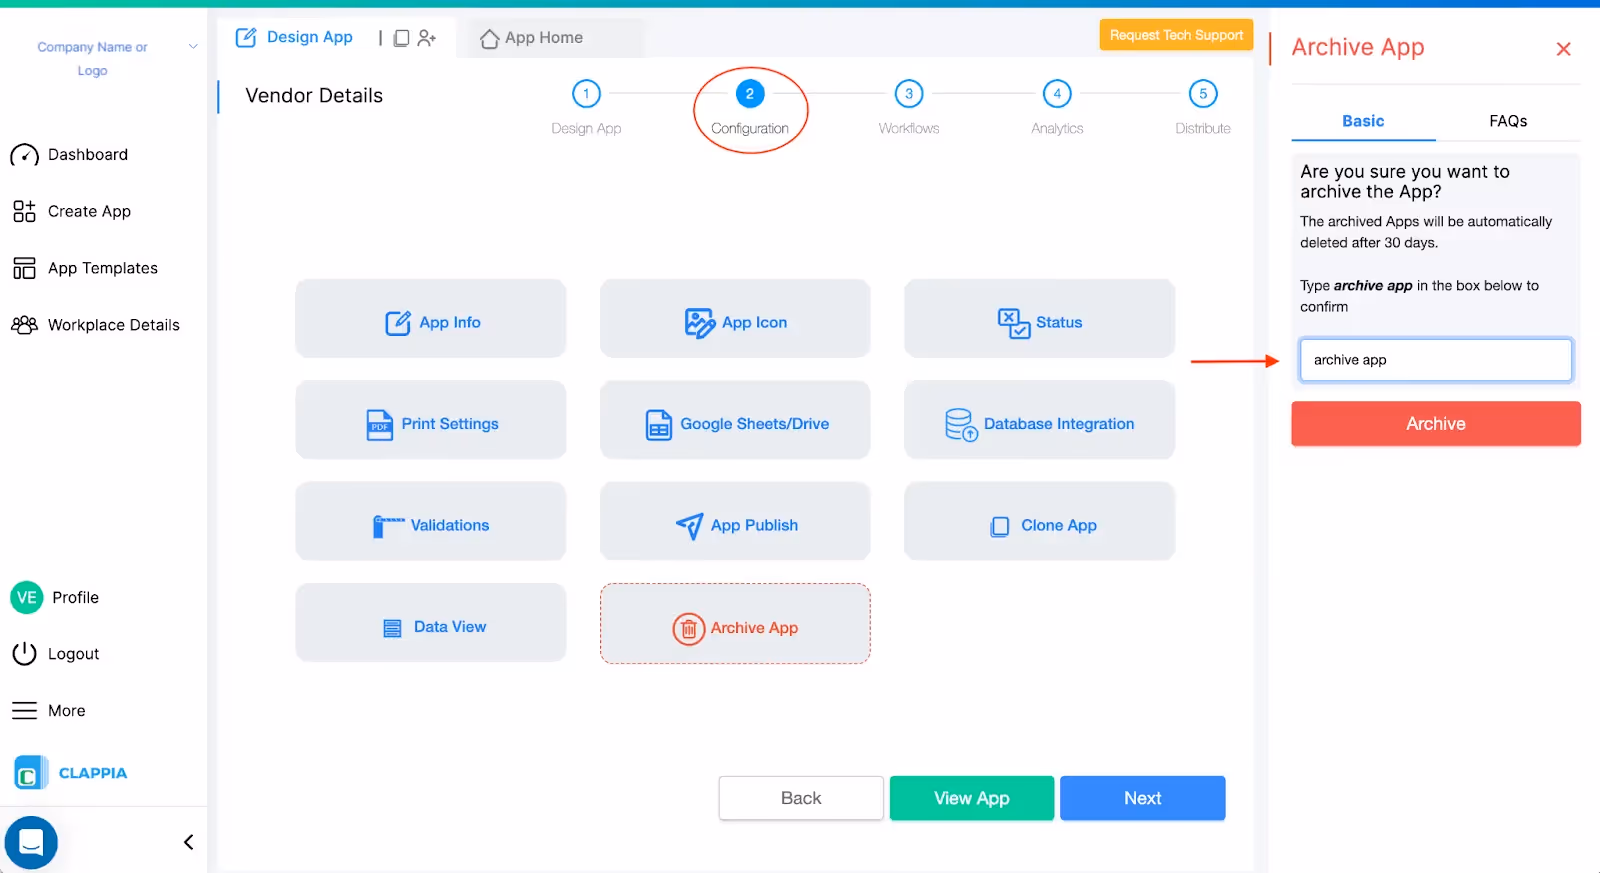Viewport: 1600px width, 873px height.
Task: Click the App Home house icon
Action: click(489, 39)
